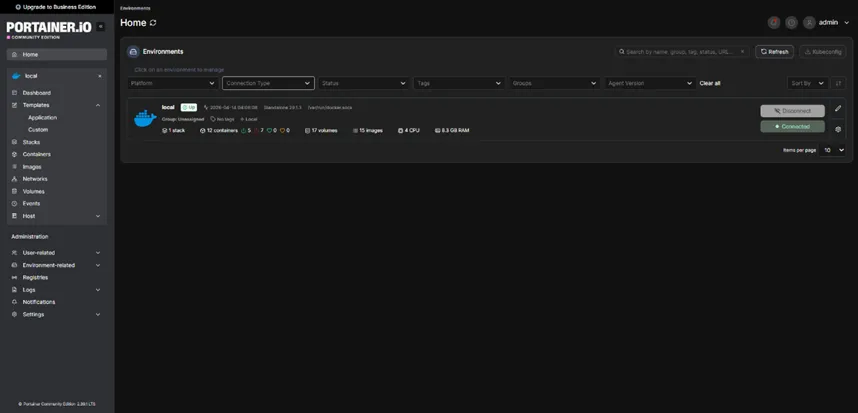858x413 pixels.
Task: Click the pencil edit icon for local environment
Action: point(838,108)
